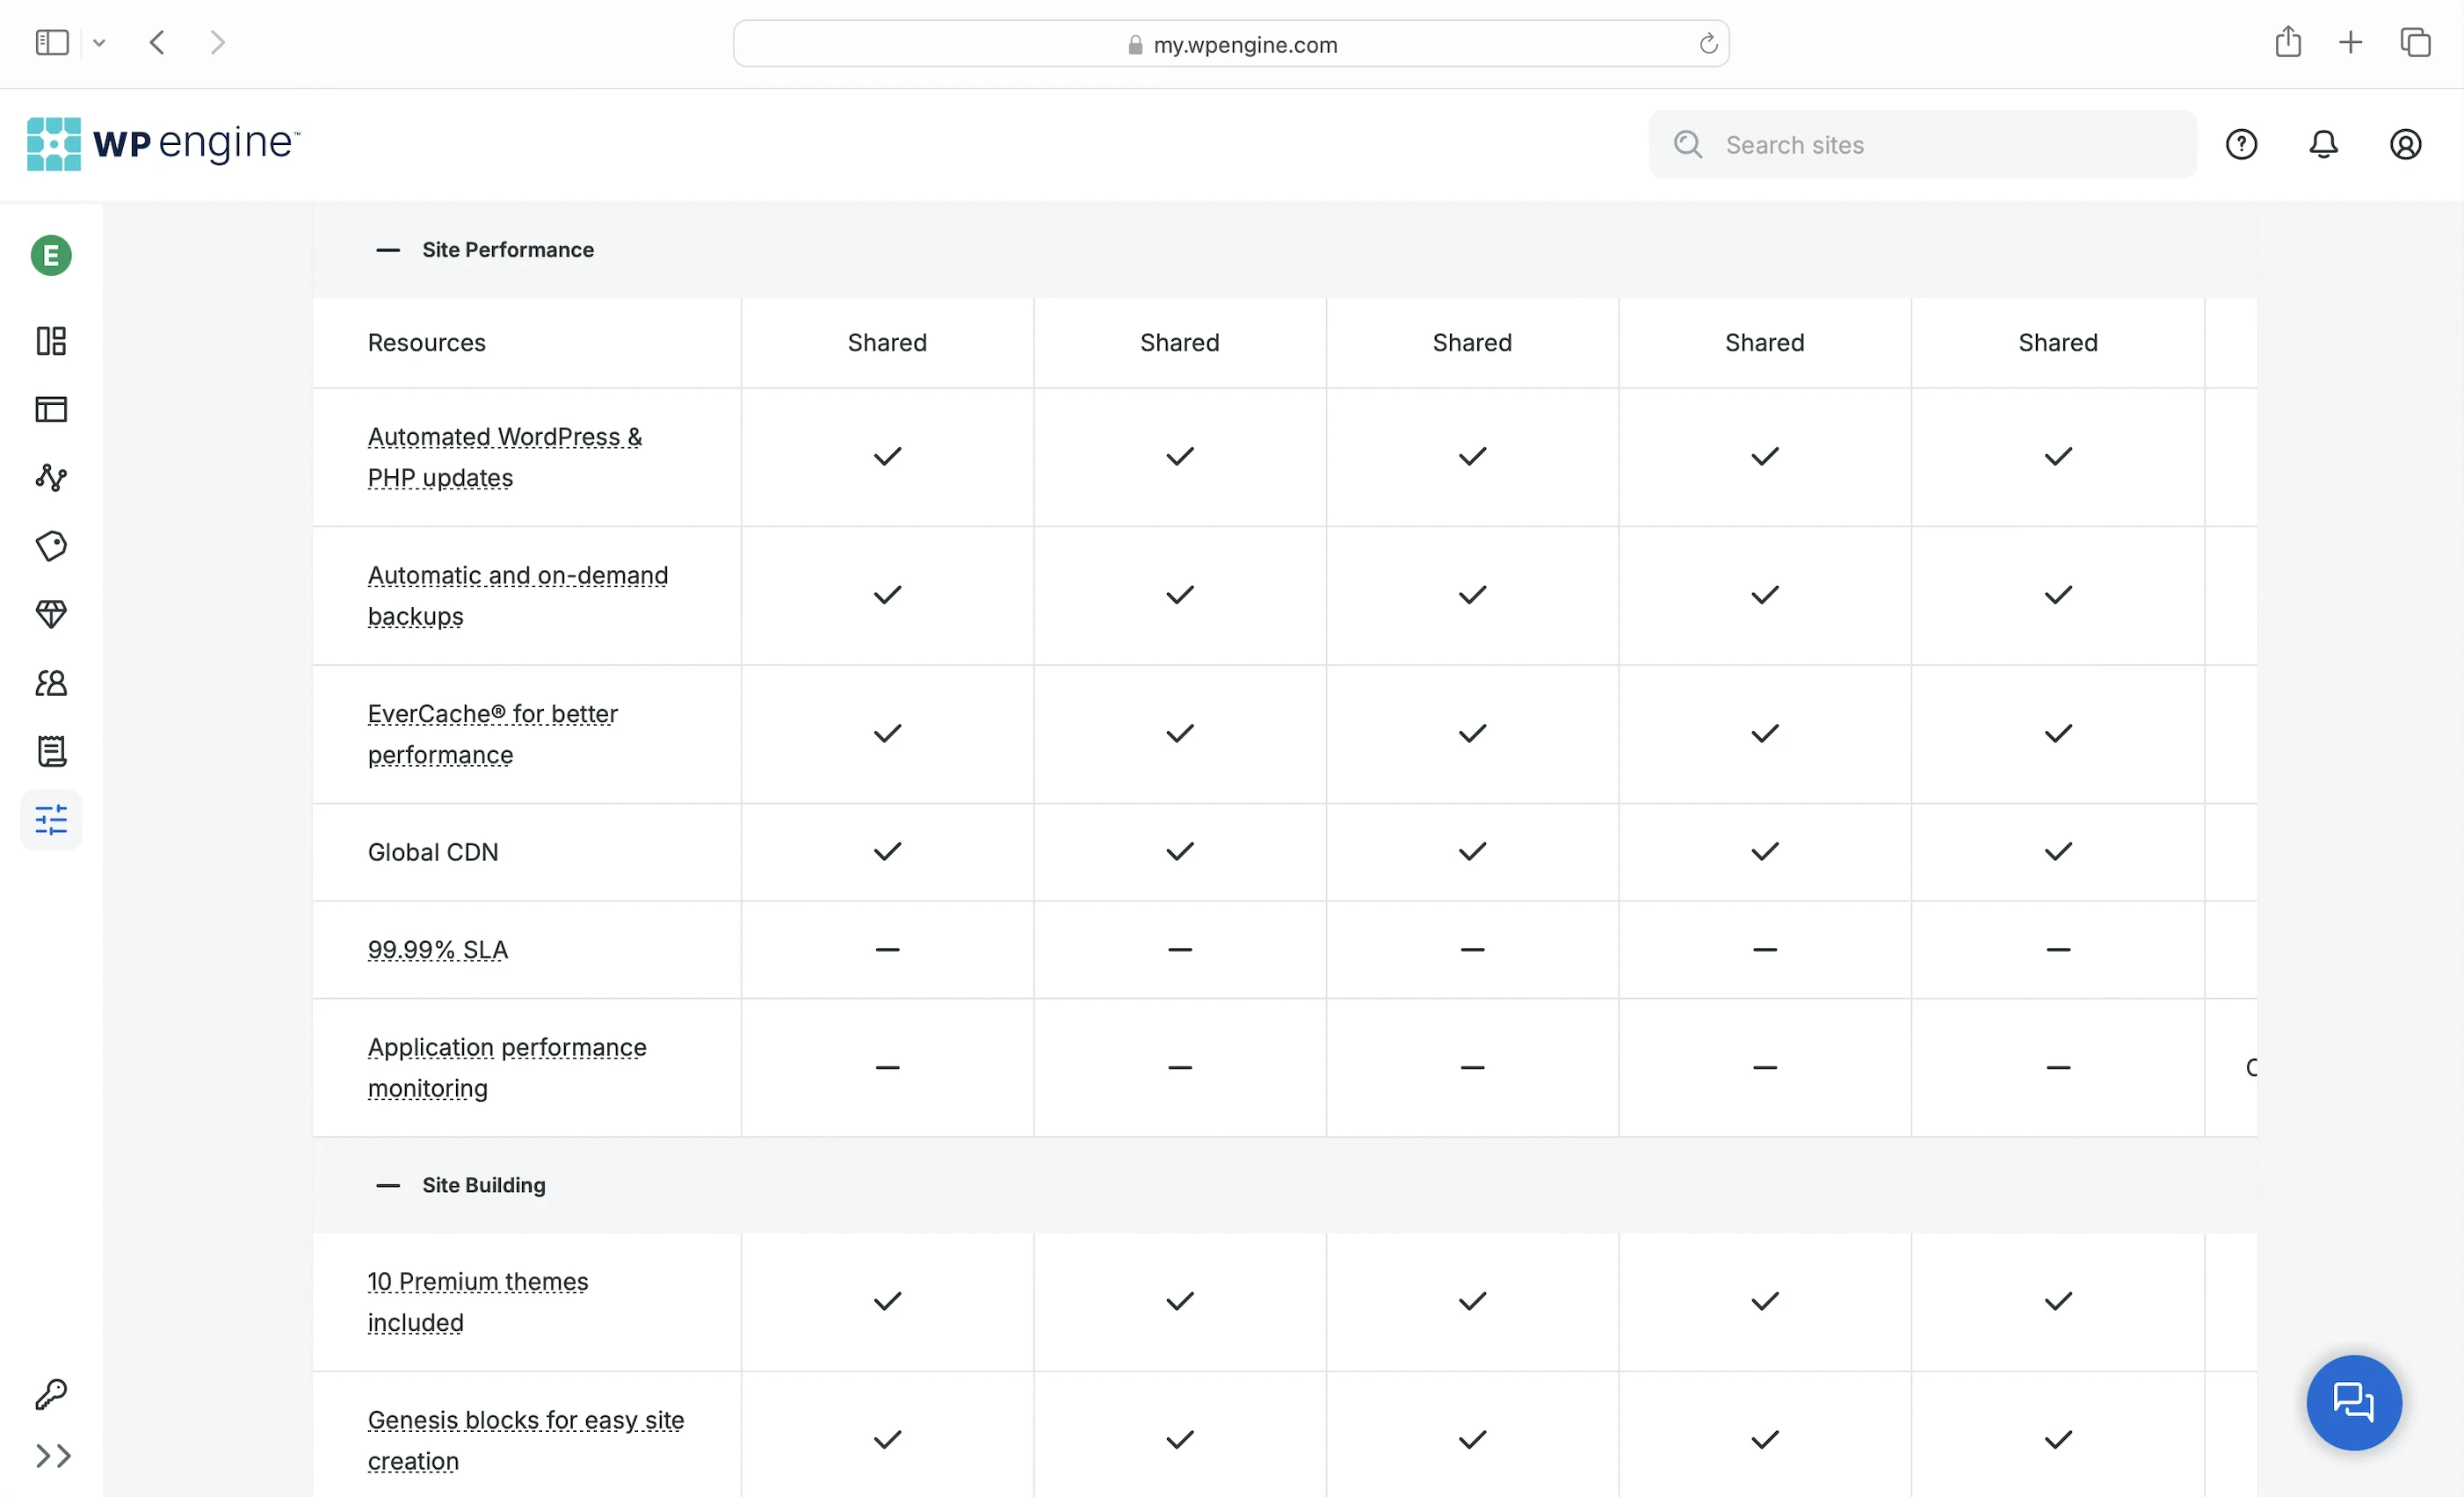The image size is (2464, 1497).
Task: Click the help question mark icon
Action: pos(2241,145)
